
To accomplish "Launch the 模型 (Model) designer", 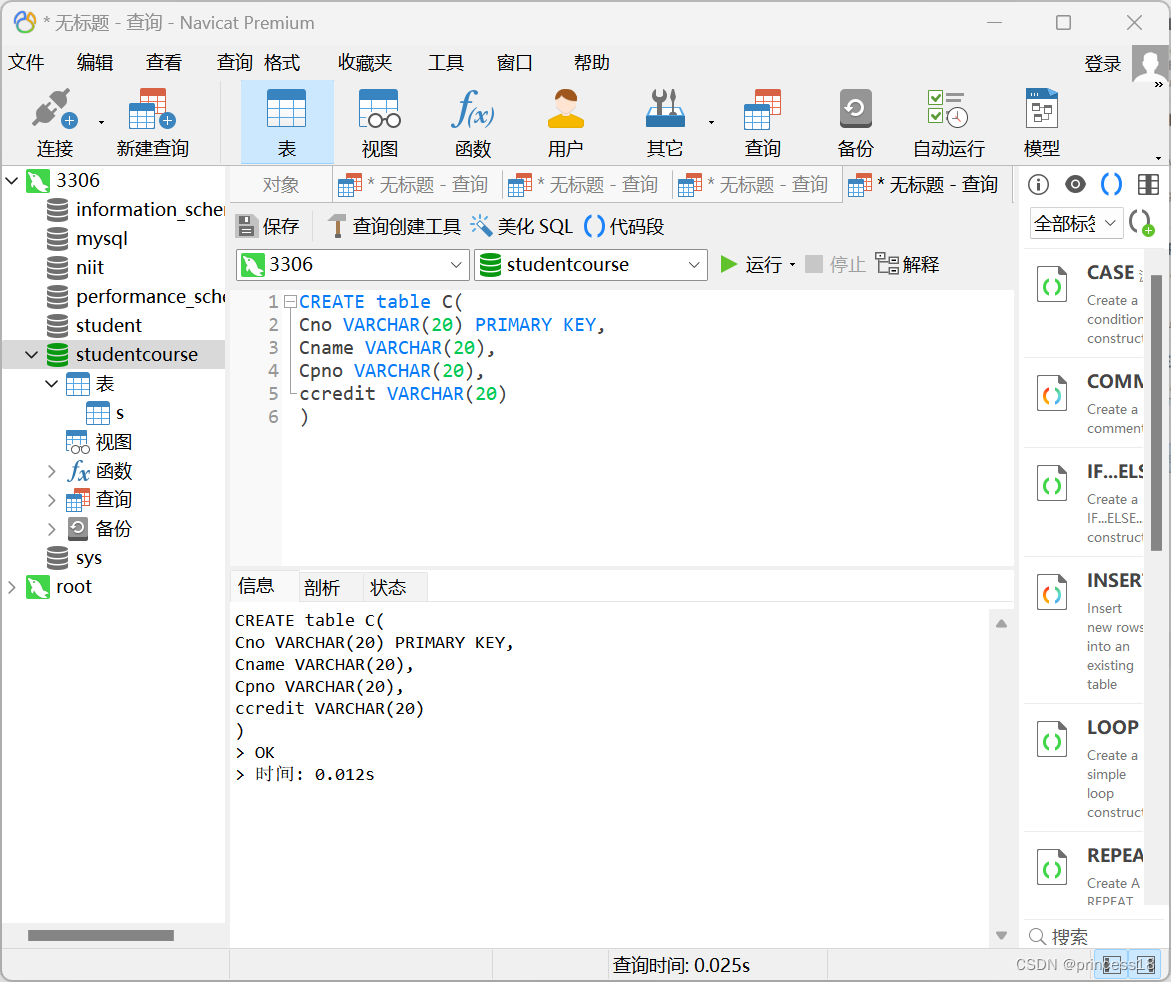I will pos(1041,120).
